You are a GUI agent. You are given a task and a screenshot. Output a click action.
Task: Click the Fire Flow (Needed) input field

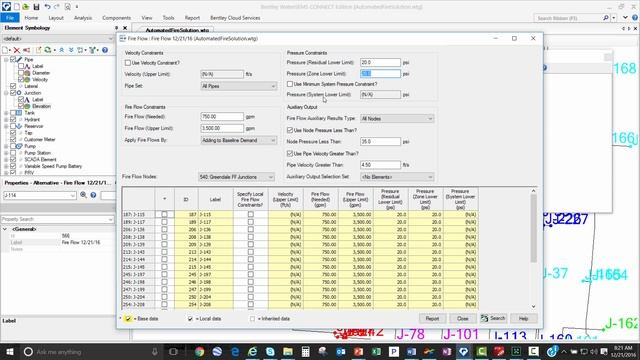click(x=222, y=117)
